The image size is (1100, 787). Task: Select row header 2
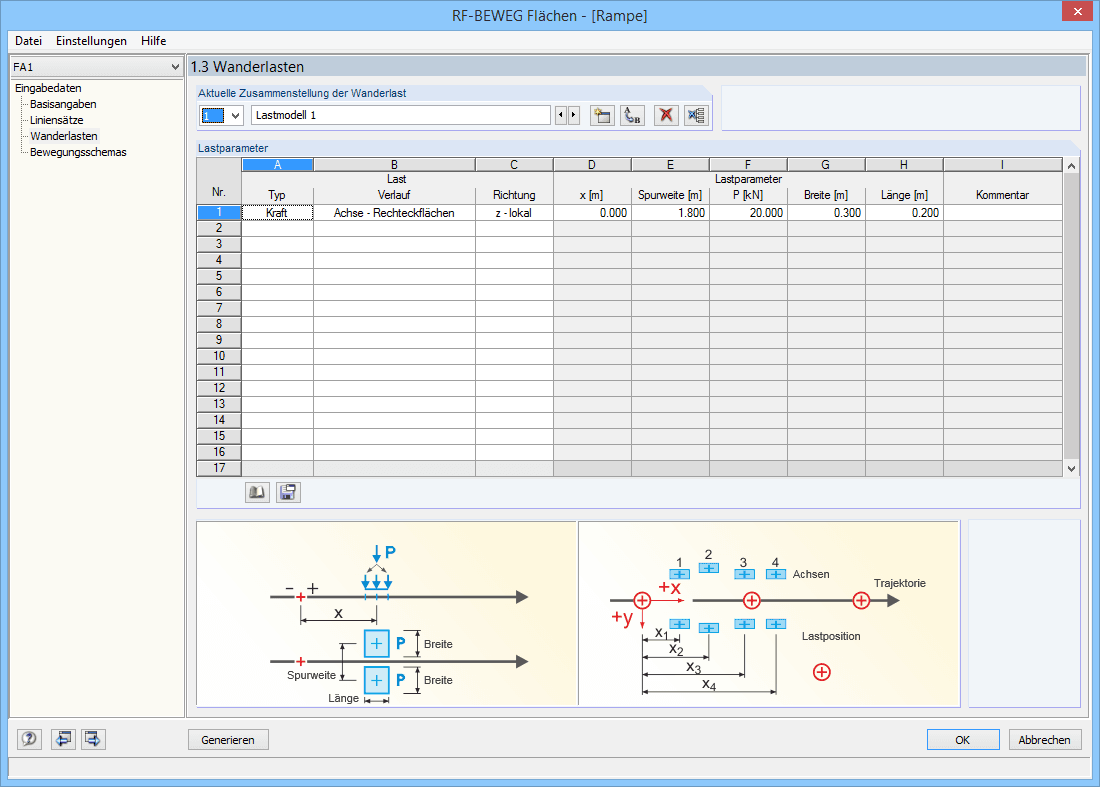coord(219,228)
